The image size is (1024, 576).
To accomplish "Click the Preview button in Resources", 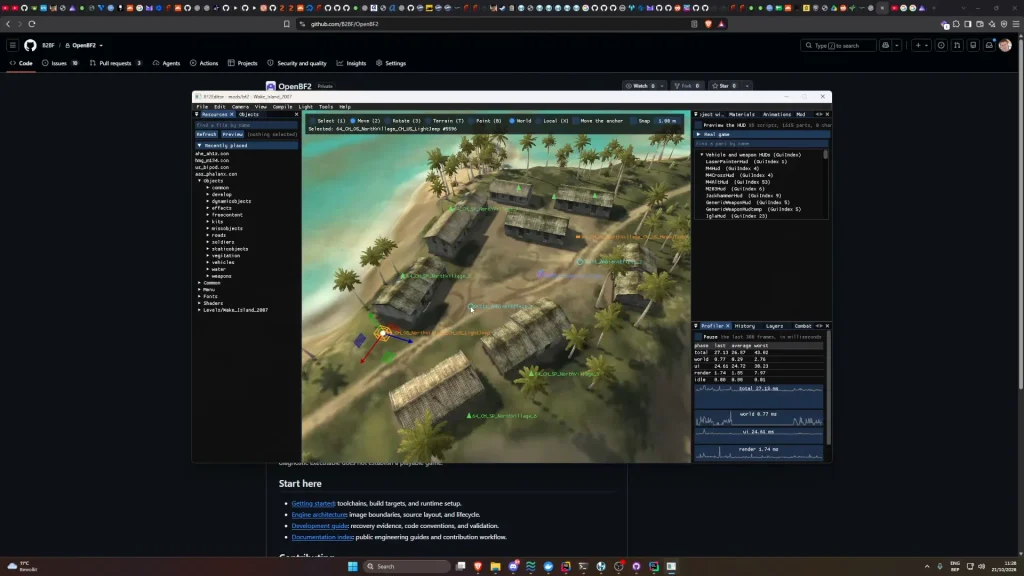I will 232,134.
